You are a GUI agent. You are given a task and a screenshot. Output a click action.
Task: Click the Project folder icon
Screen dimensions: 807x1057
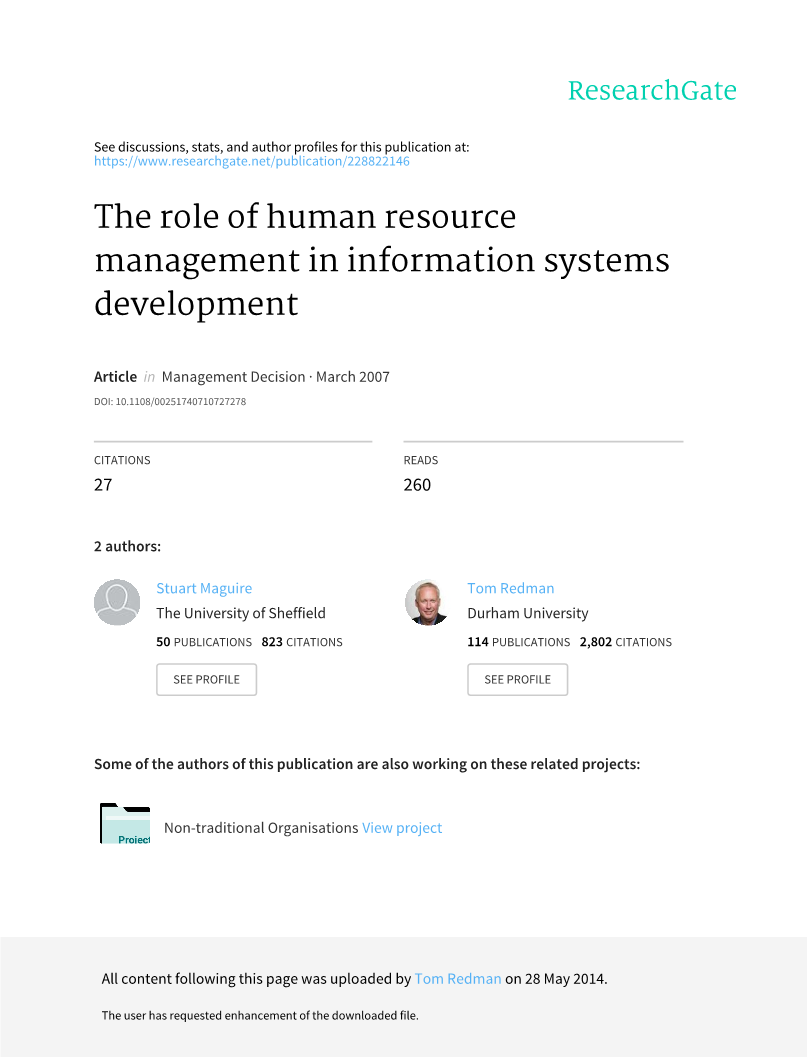coord(125,824)
